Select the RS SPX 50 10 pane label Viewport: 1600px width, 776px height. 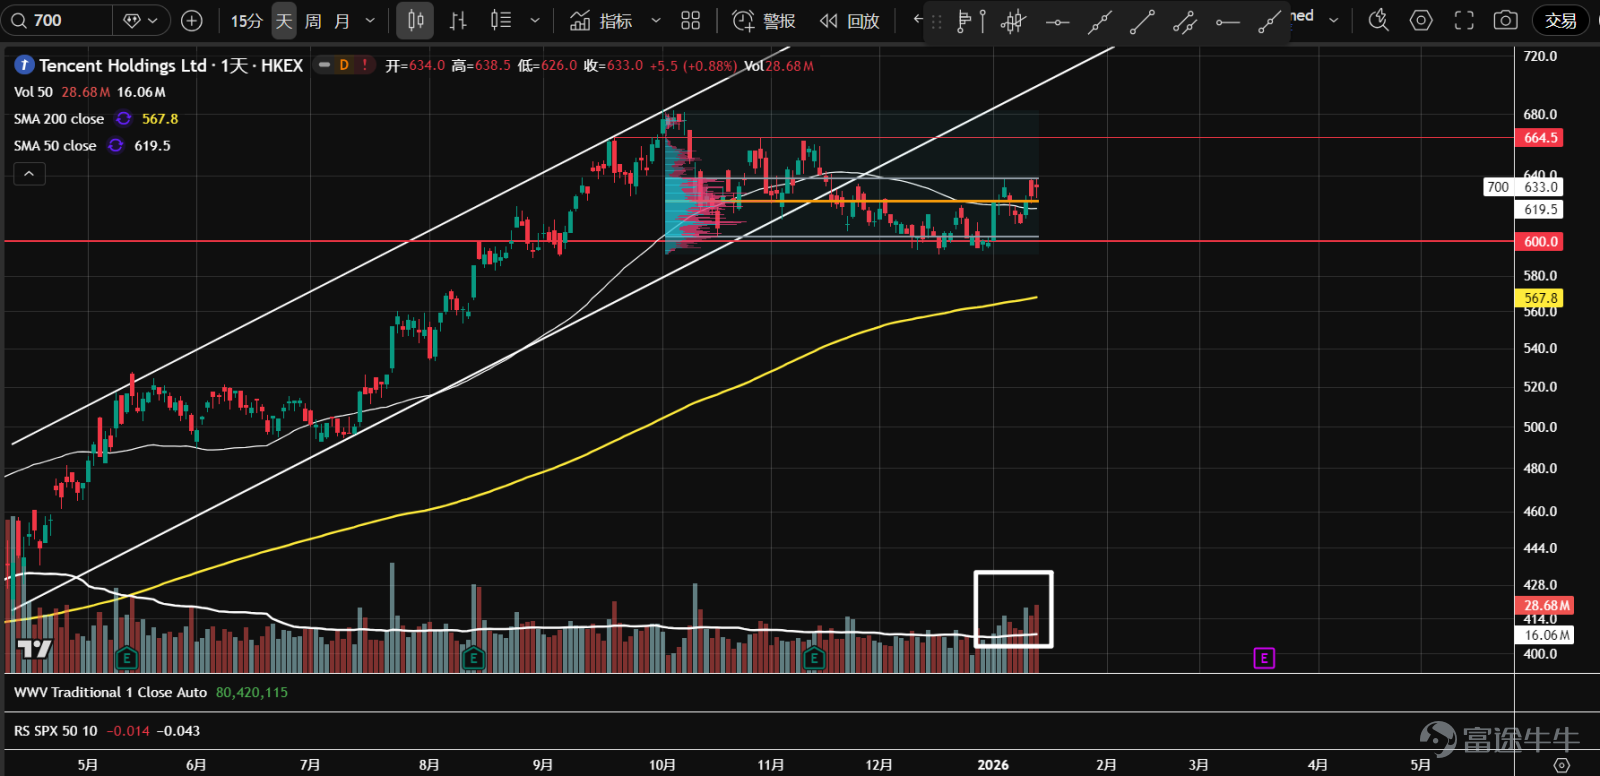tap(56, 731)
